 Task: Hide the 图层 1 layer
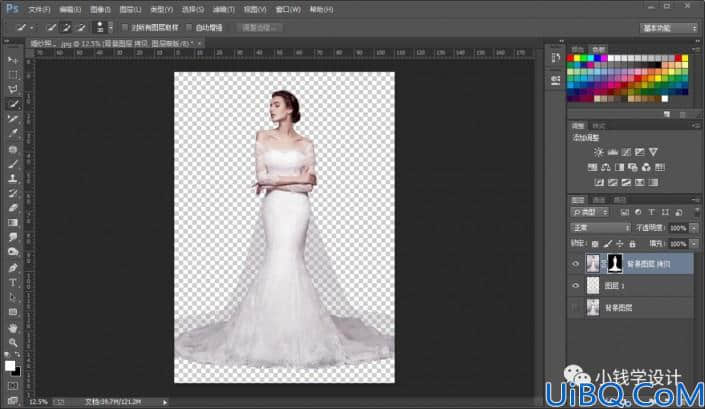coord(576,286)
